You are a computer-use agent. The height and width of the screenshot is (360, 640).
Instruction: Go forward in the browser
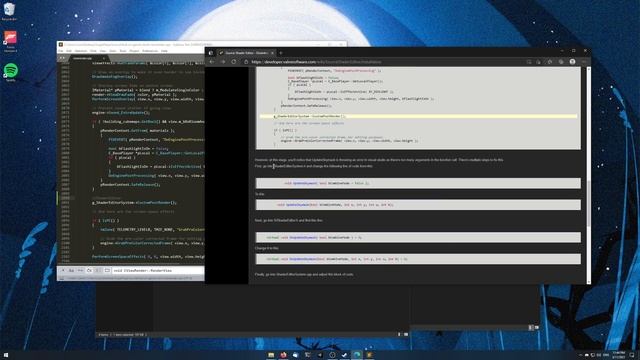pyautogui.click(x=223, y=62)
